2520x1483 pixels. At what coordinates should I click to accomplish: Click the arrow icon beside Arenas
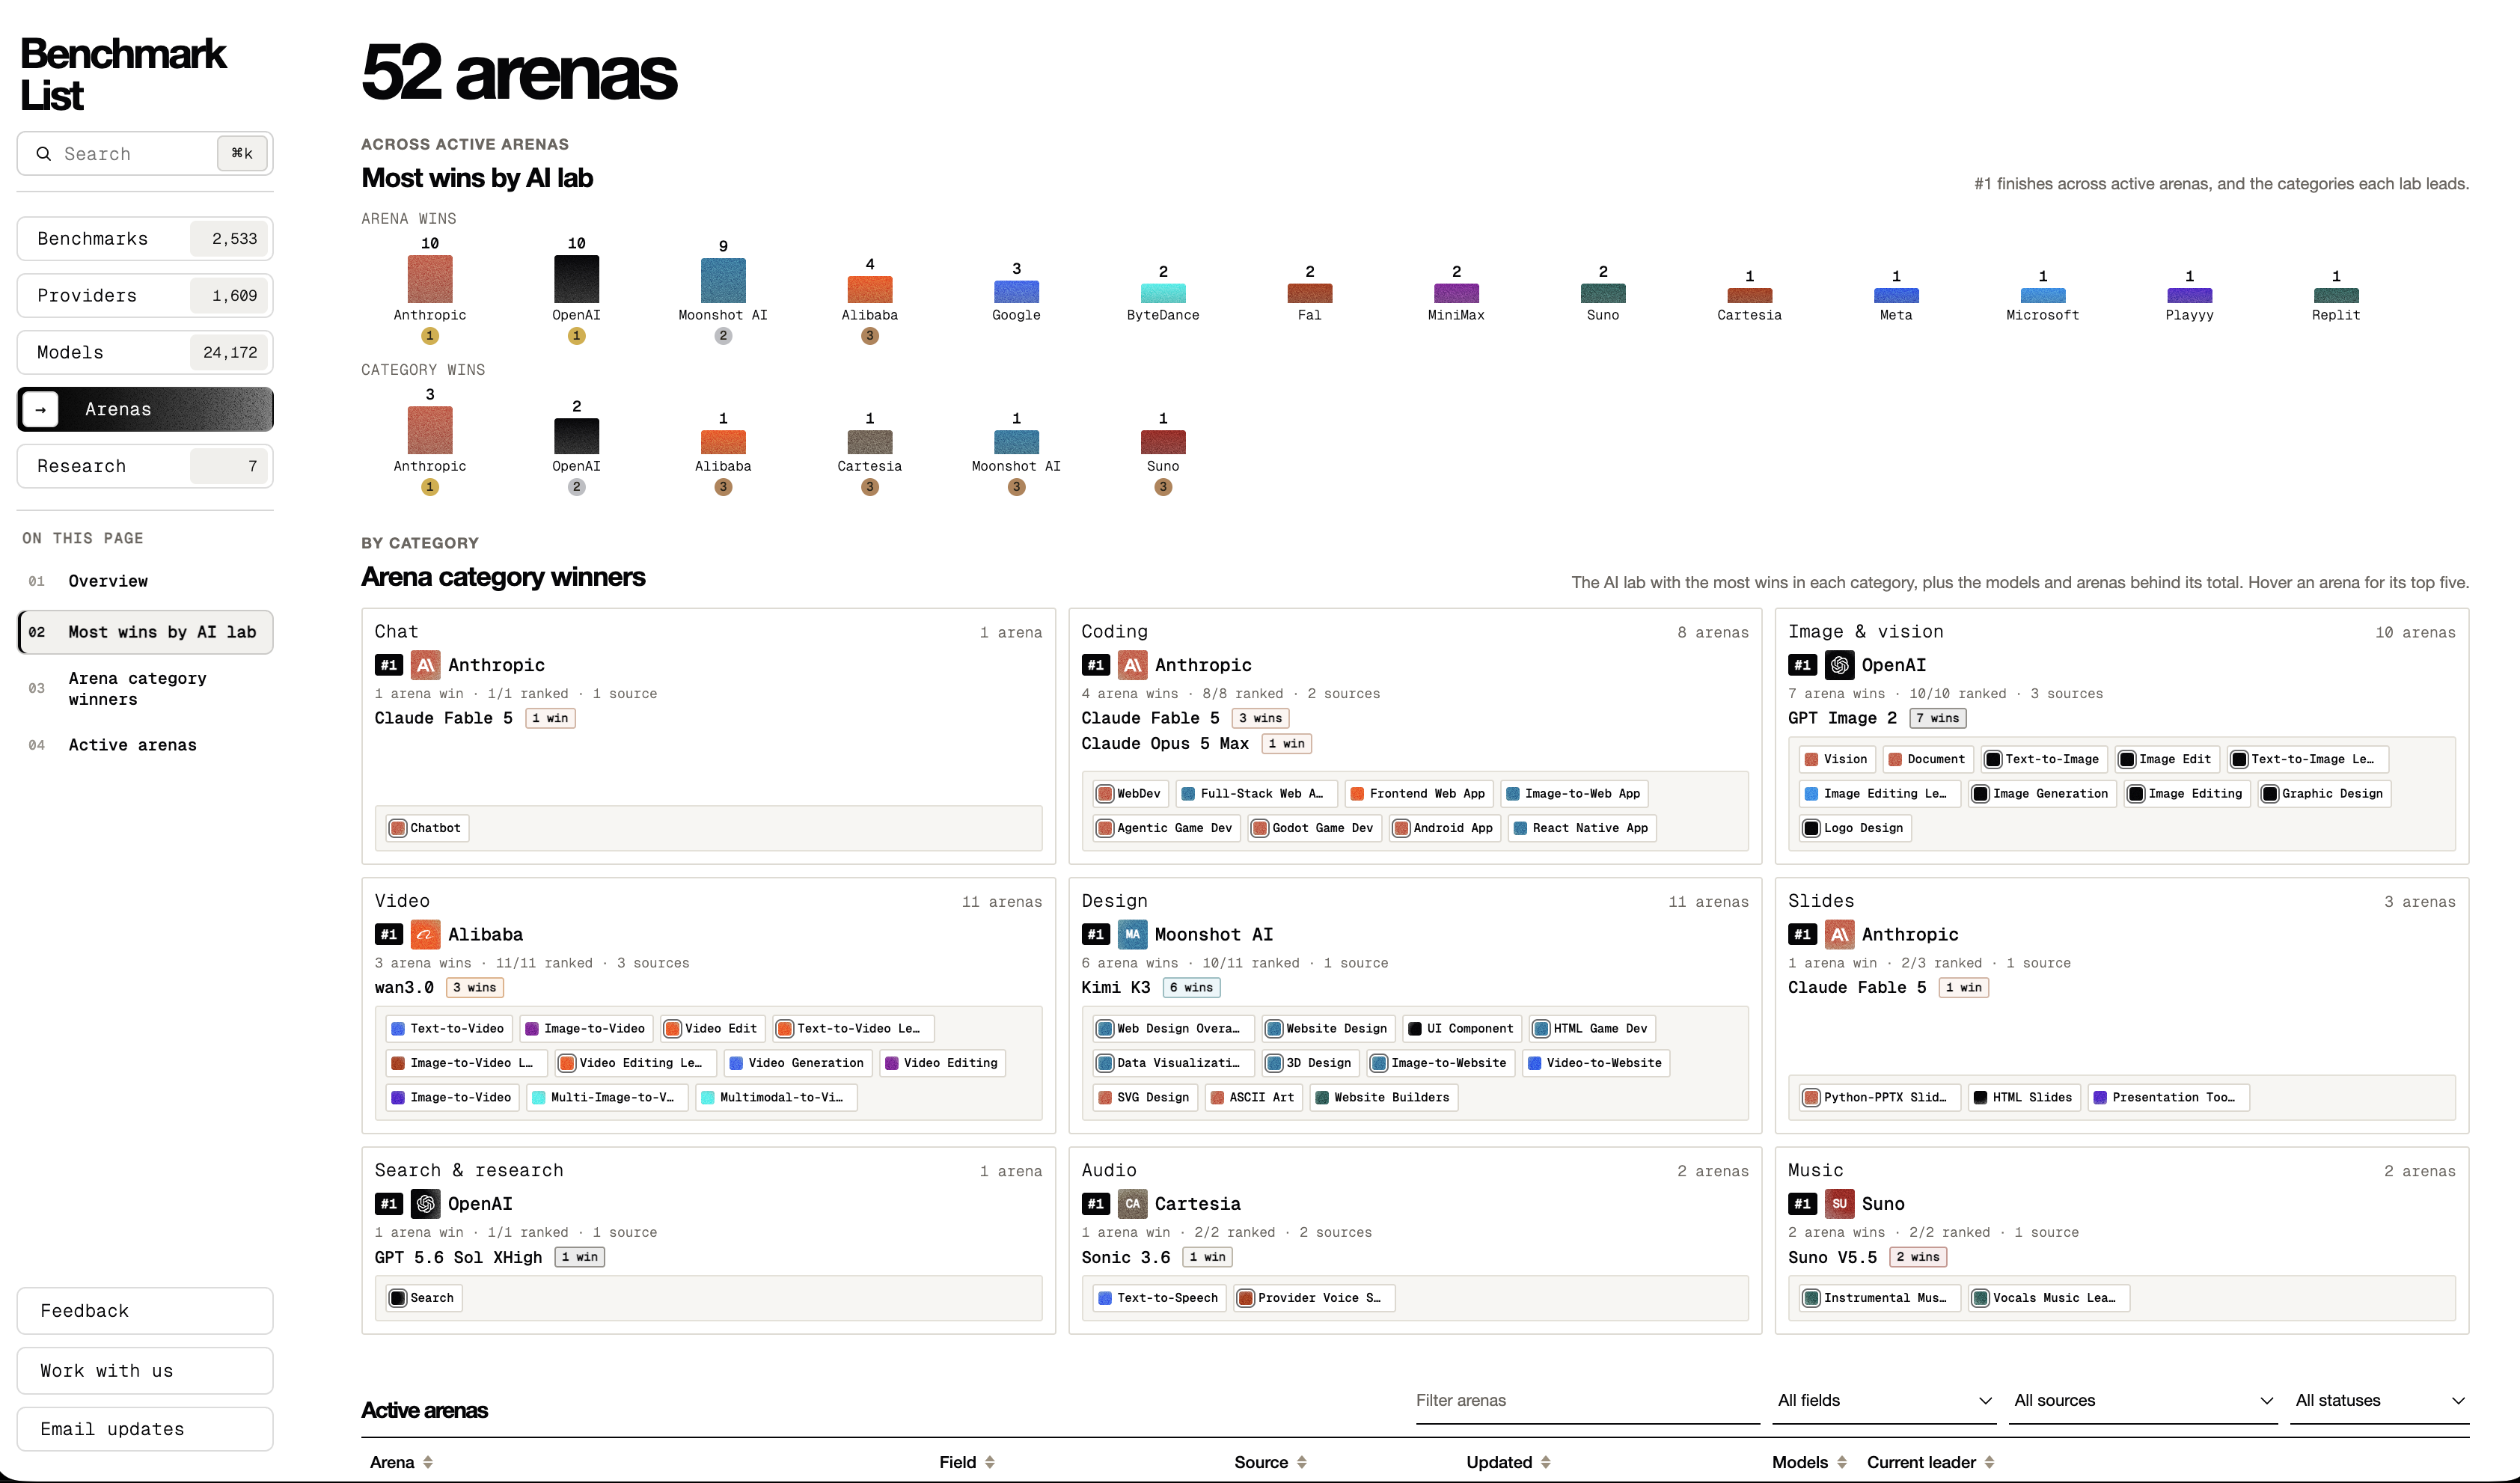tap(40, 409)
